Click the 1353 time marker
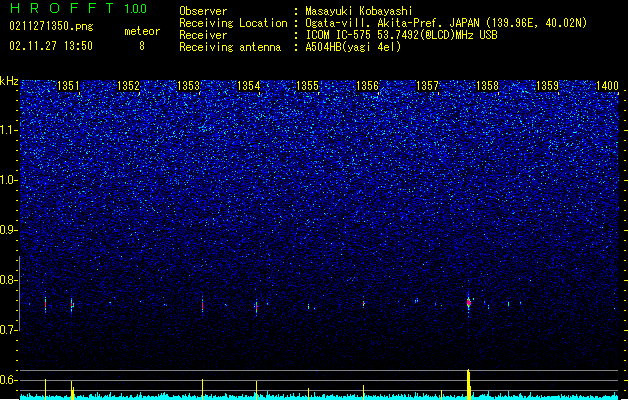Image resolution: width=629 pixels, height=400 pixels. [188, 86]
